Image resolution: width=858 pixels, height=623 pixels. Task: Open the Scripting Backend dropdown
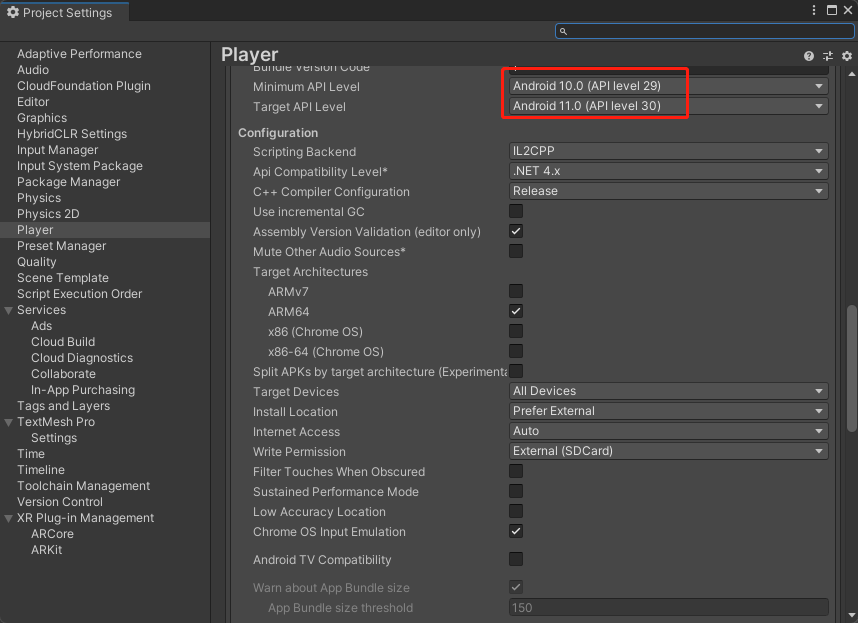click(x=668, y=151)
